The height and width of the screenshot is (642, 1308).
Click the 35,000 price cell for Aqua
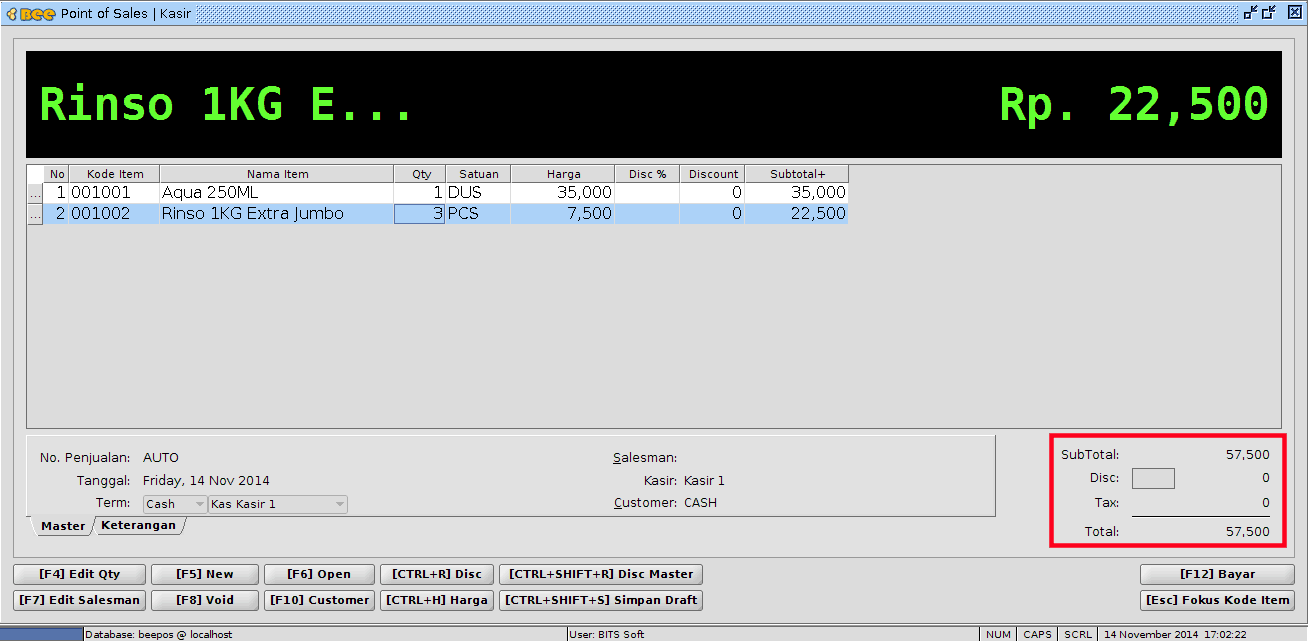563,193
